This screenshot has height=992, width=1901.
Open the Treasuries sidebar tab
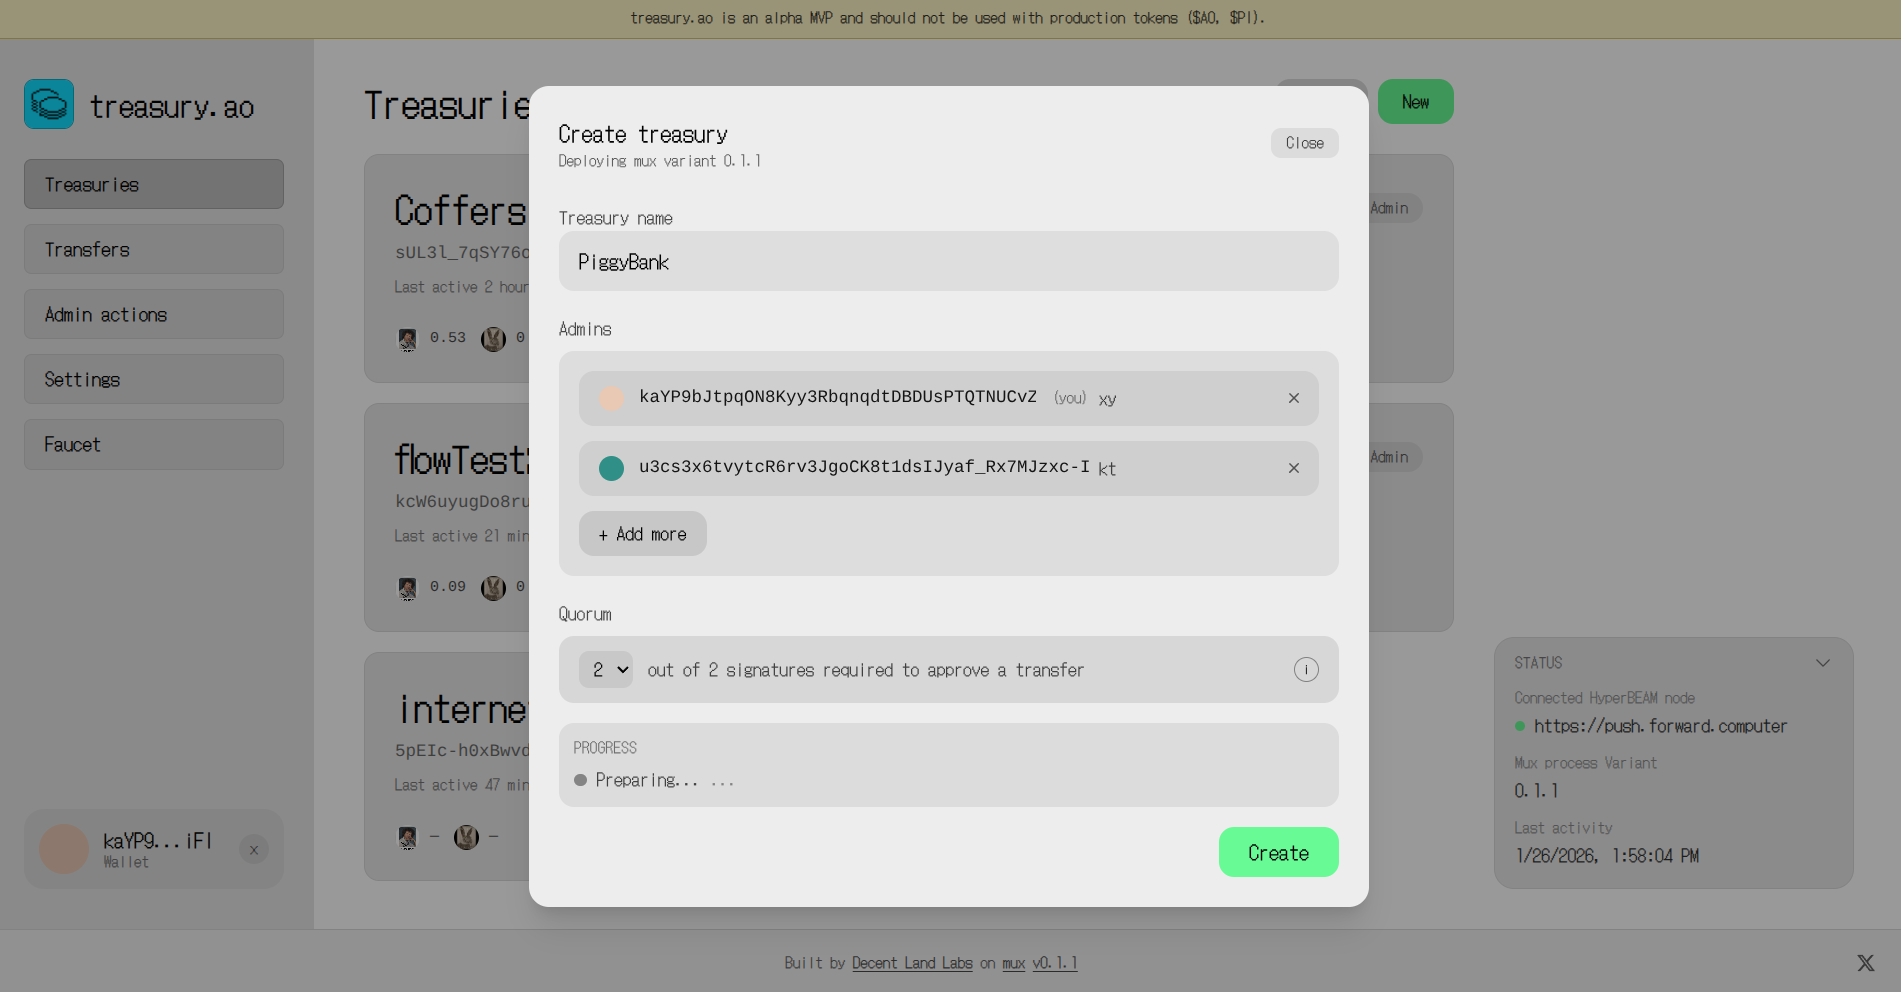click(x=154, y=185)
